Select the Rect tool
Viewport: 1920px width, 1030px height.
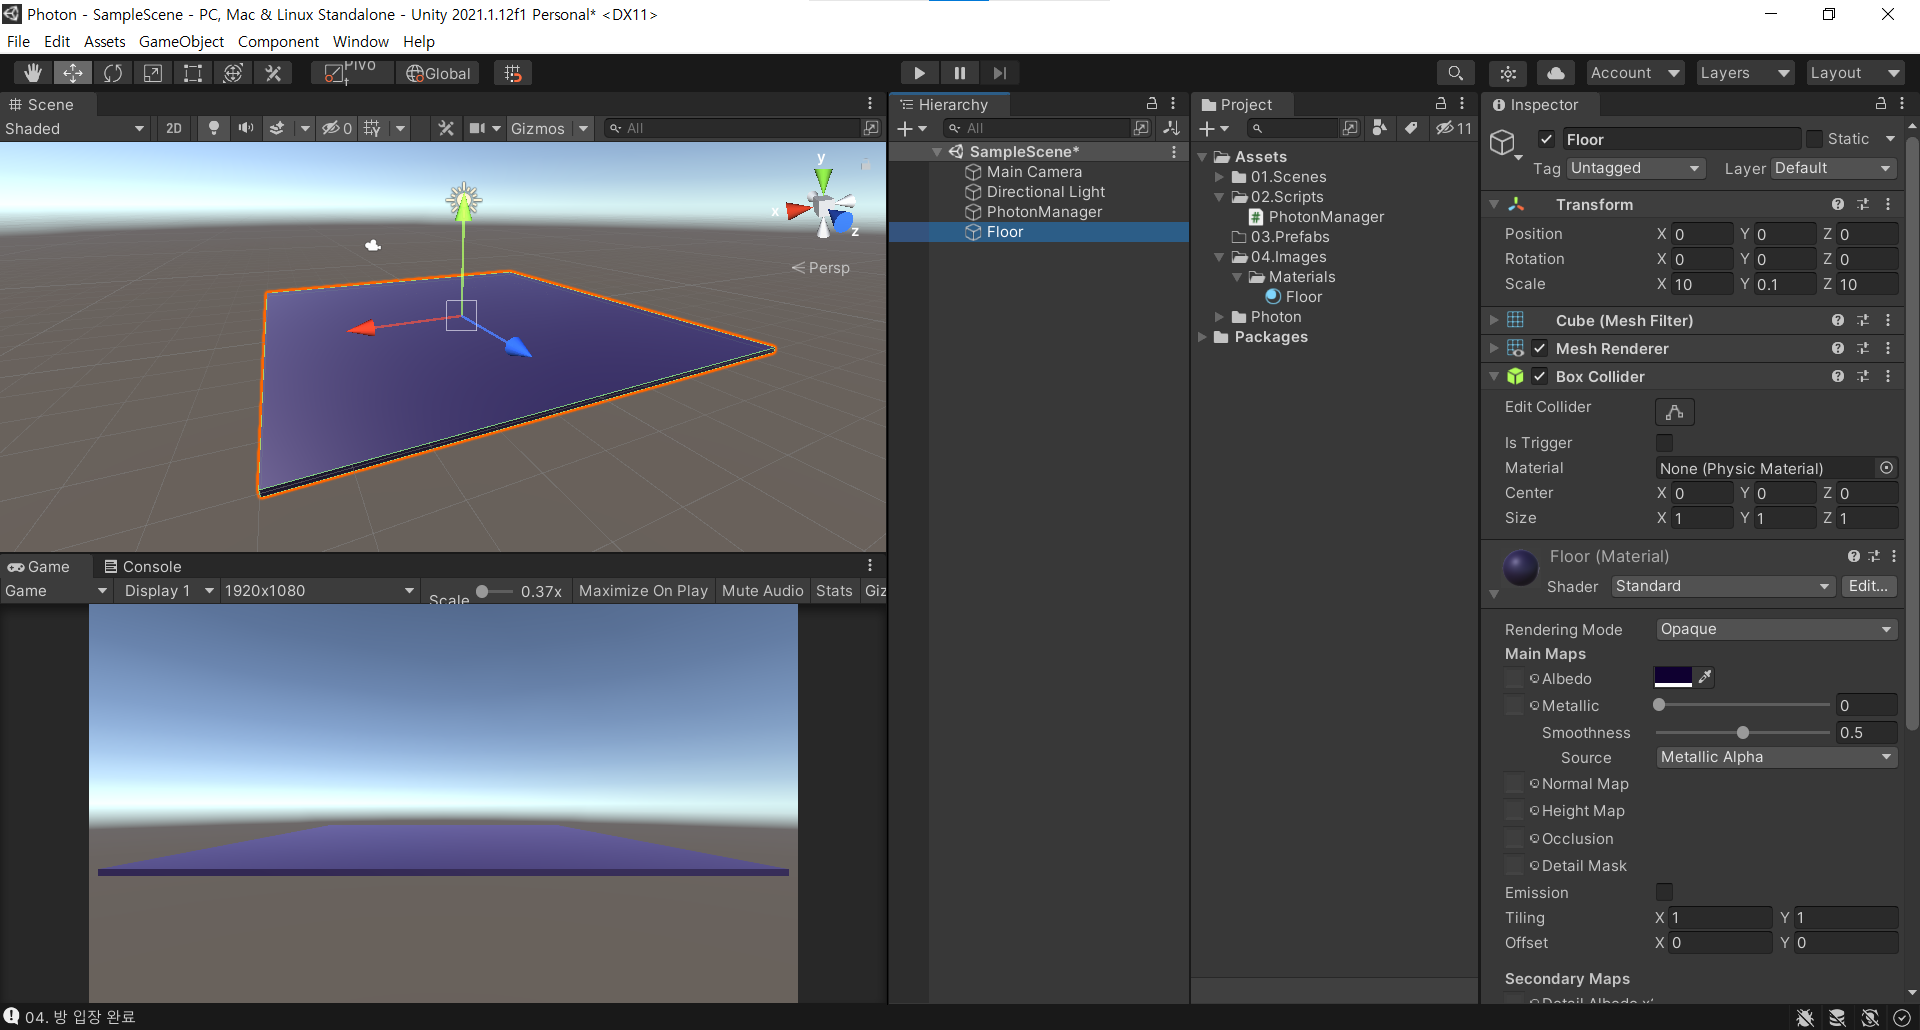(x=193, y=73)
